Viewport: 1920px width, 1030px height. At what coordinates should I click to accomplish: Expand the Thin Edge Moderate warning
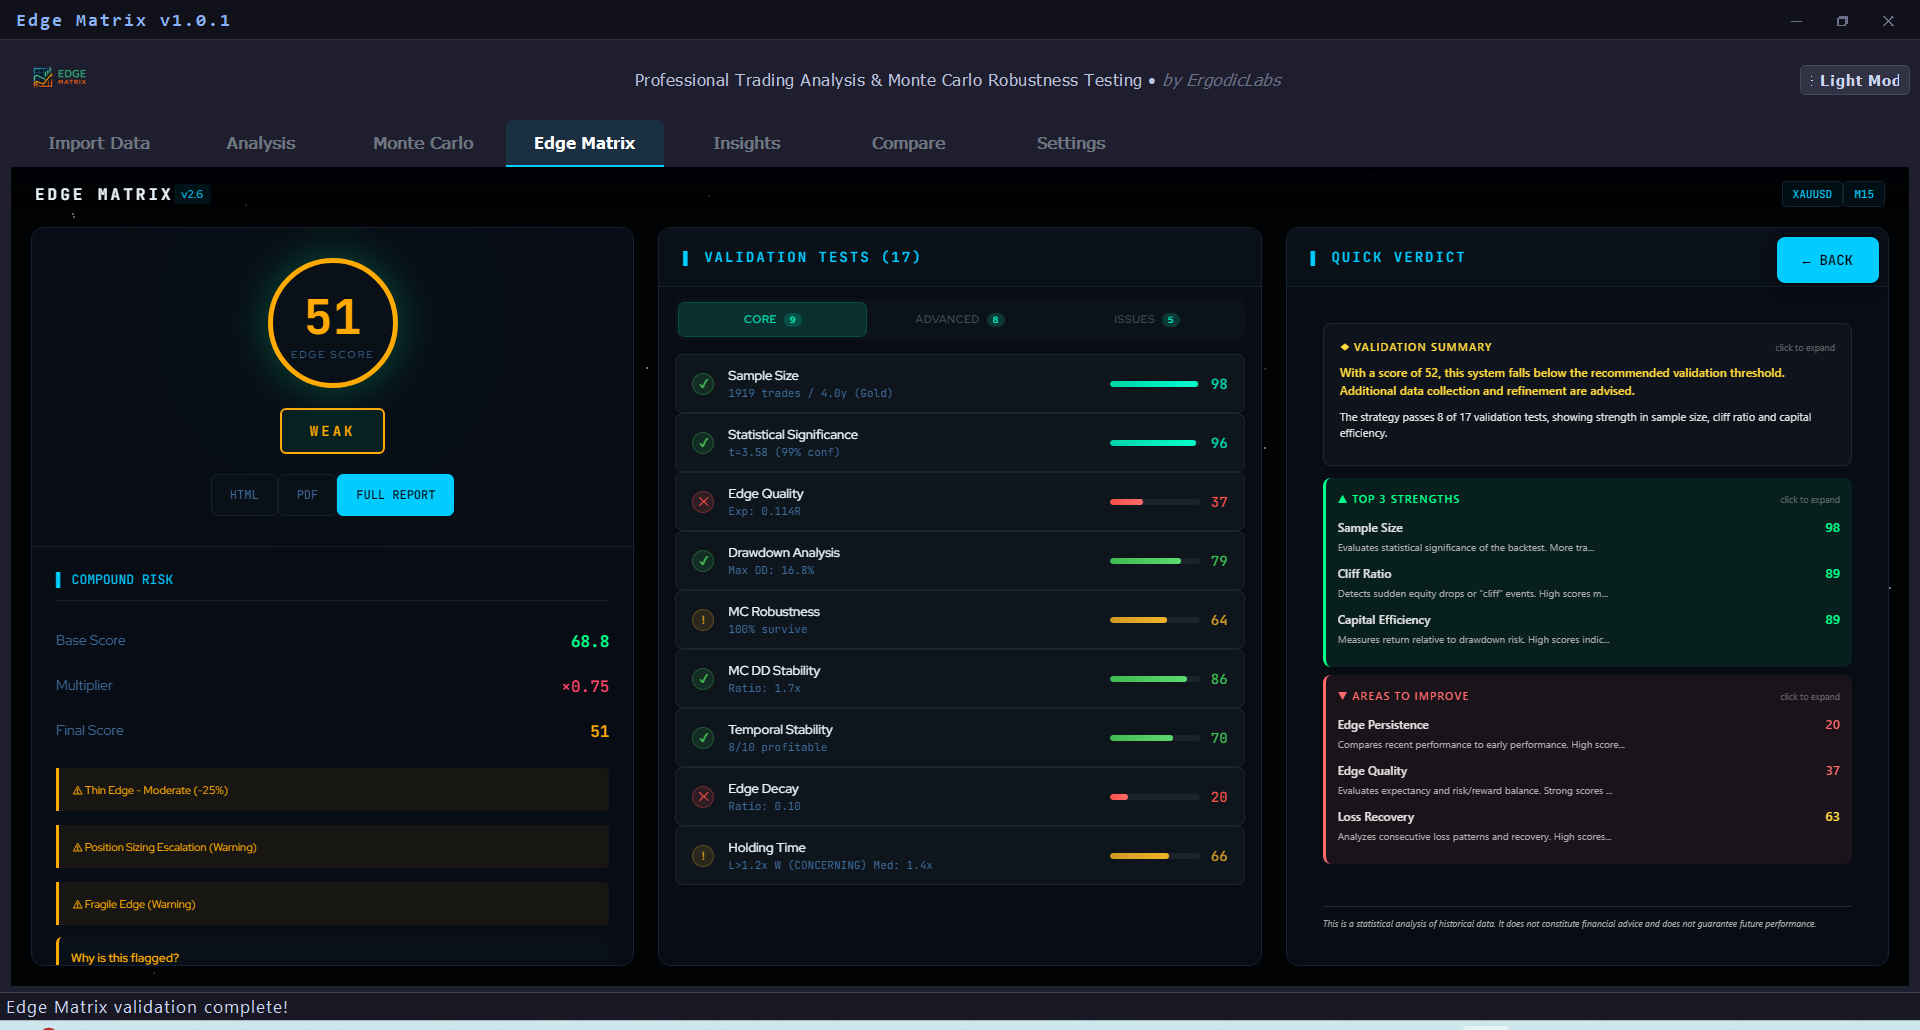pyautogui.click(x=332, y=790)
